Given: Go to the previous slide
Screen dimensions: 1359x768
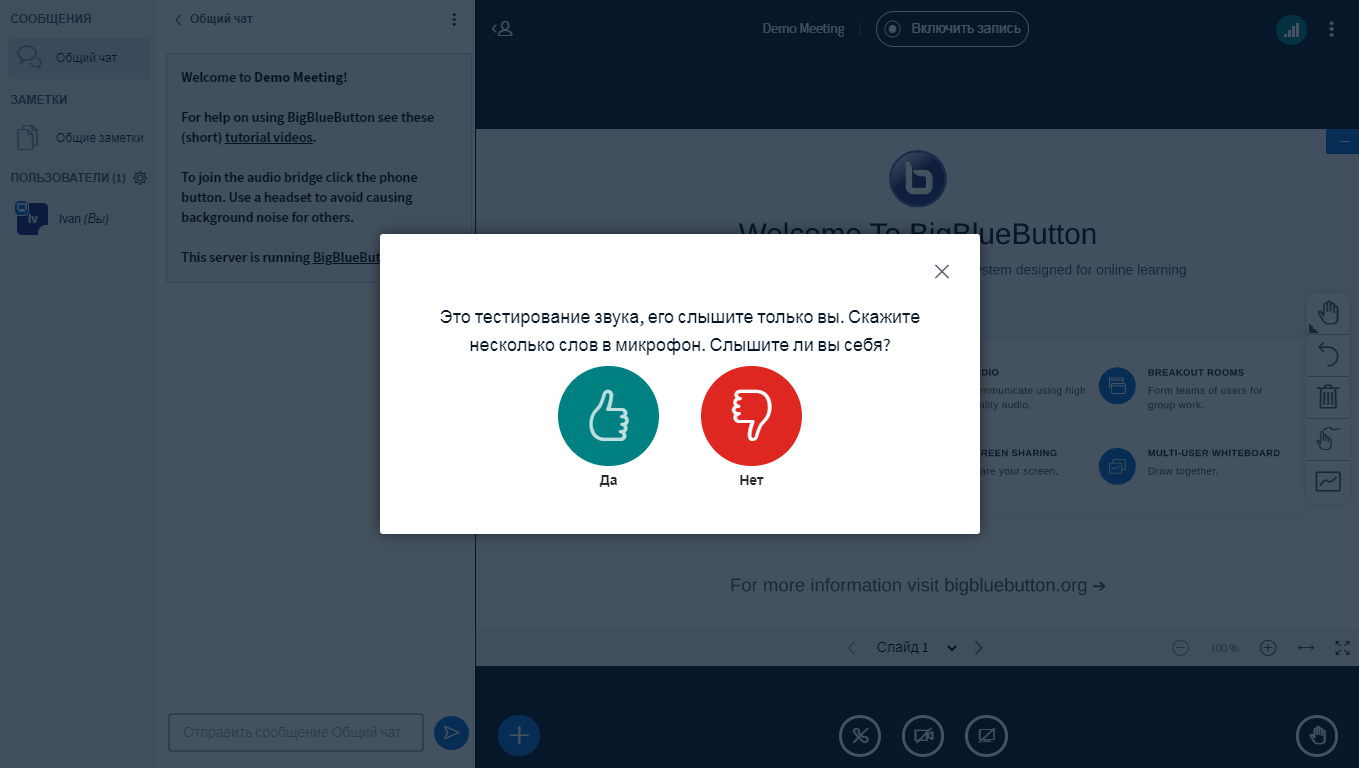Looking at the screenshot, I should 851,648.
